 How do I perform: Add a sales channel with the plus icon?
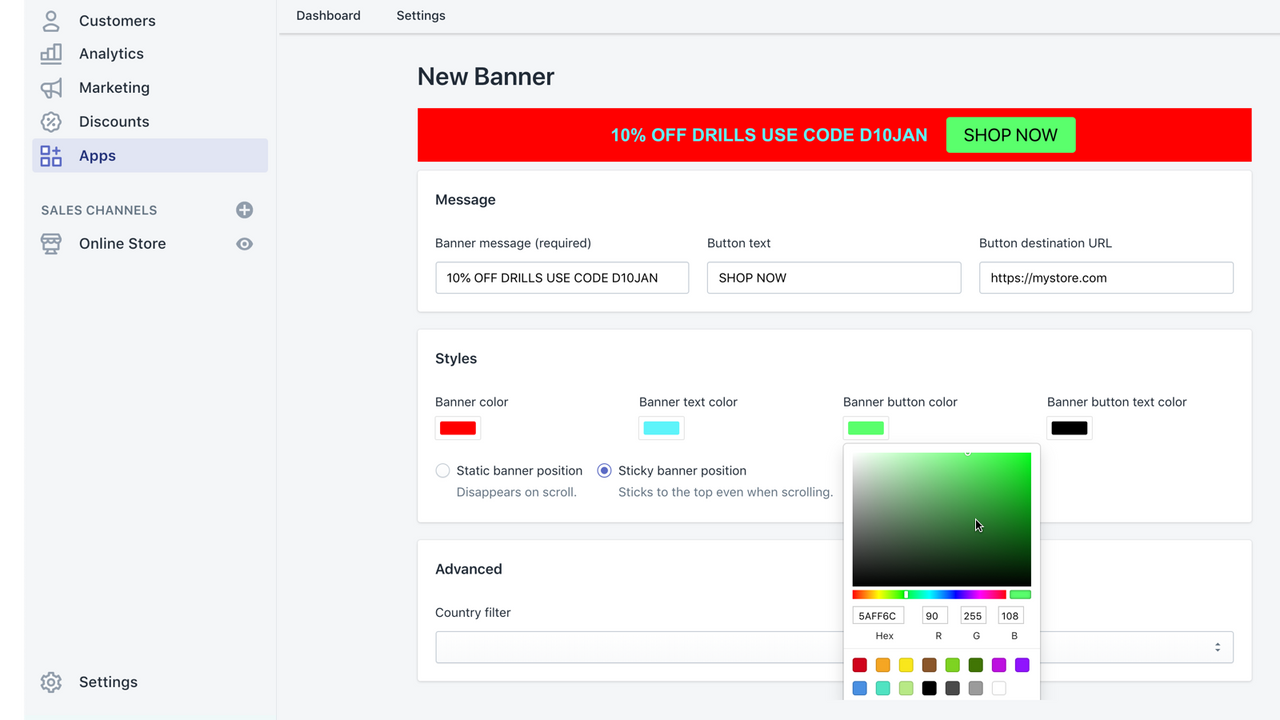(x=244, y=210)
